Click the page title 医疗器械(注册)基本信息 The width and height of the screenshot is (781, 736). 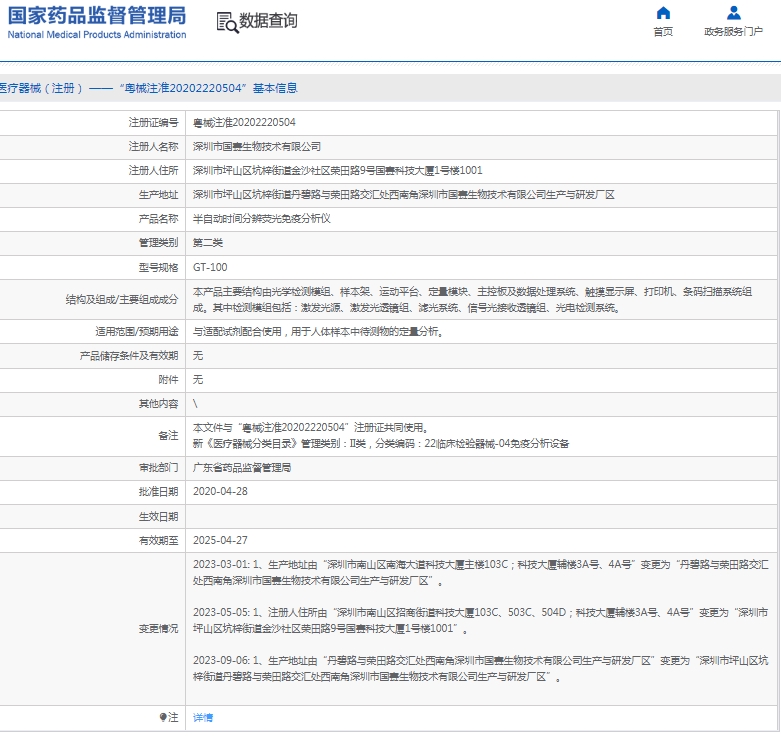(148, 89)
